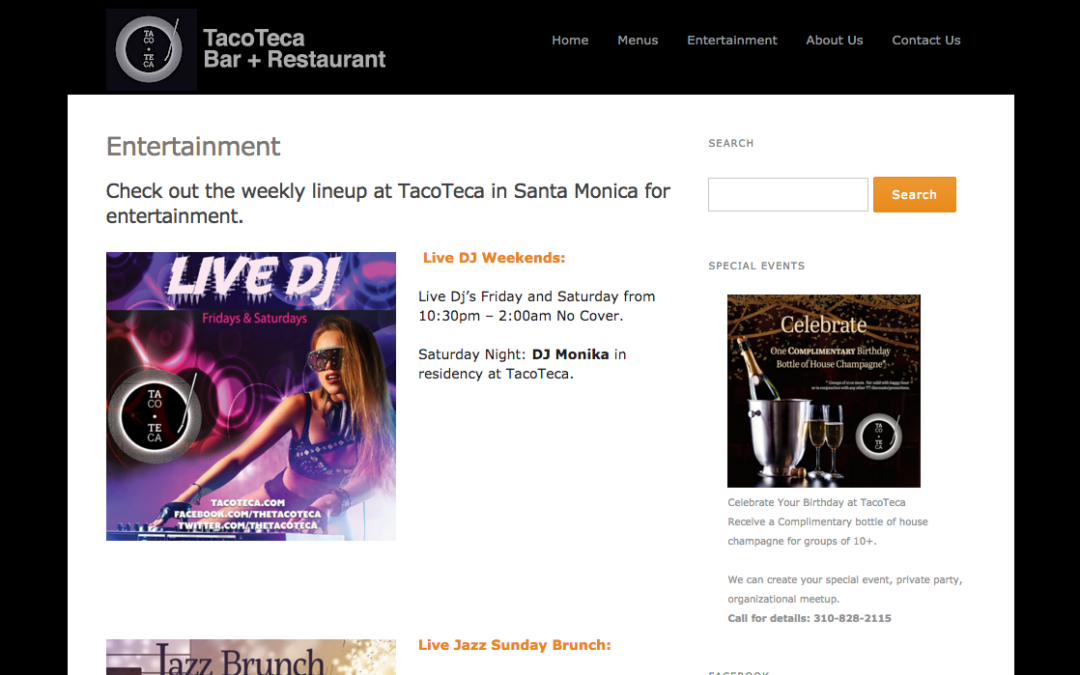The image size is (1080, 675).
Task: Click the phone number 310-828-2115
Action: 852,619
